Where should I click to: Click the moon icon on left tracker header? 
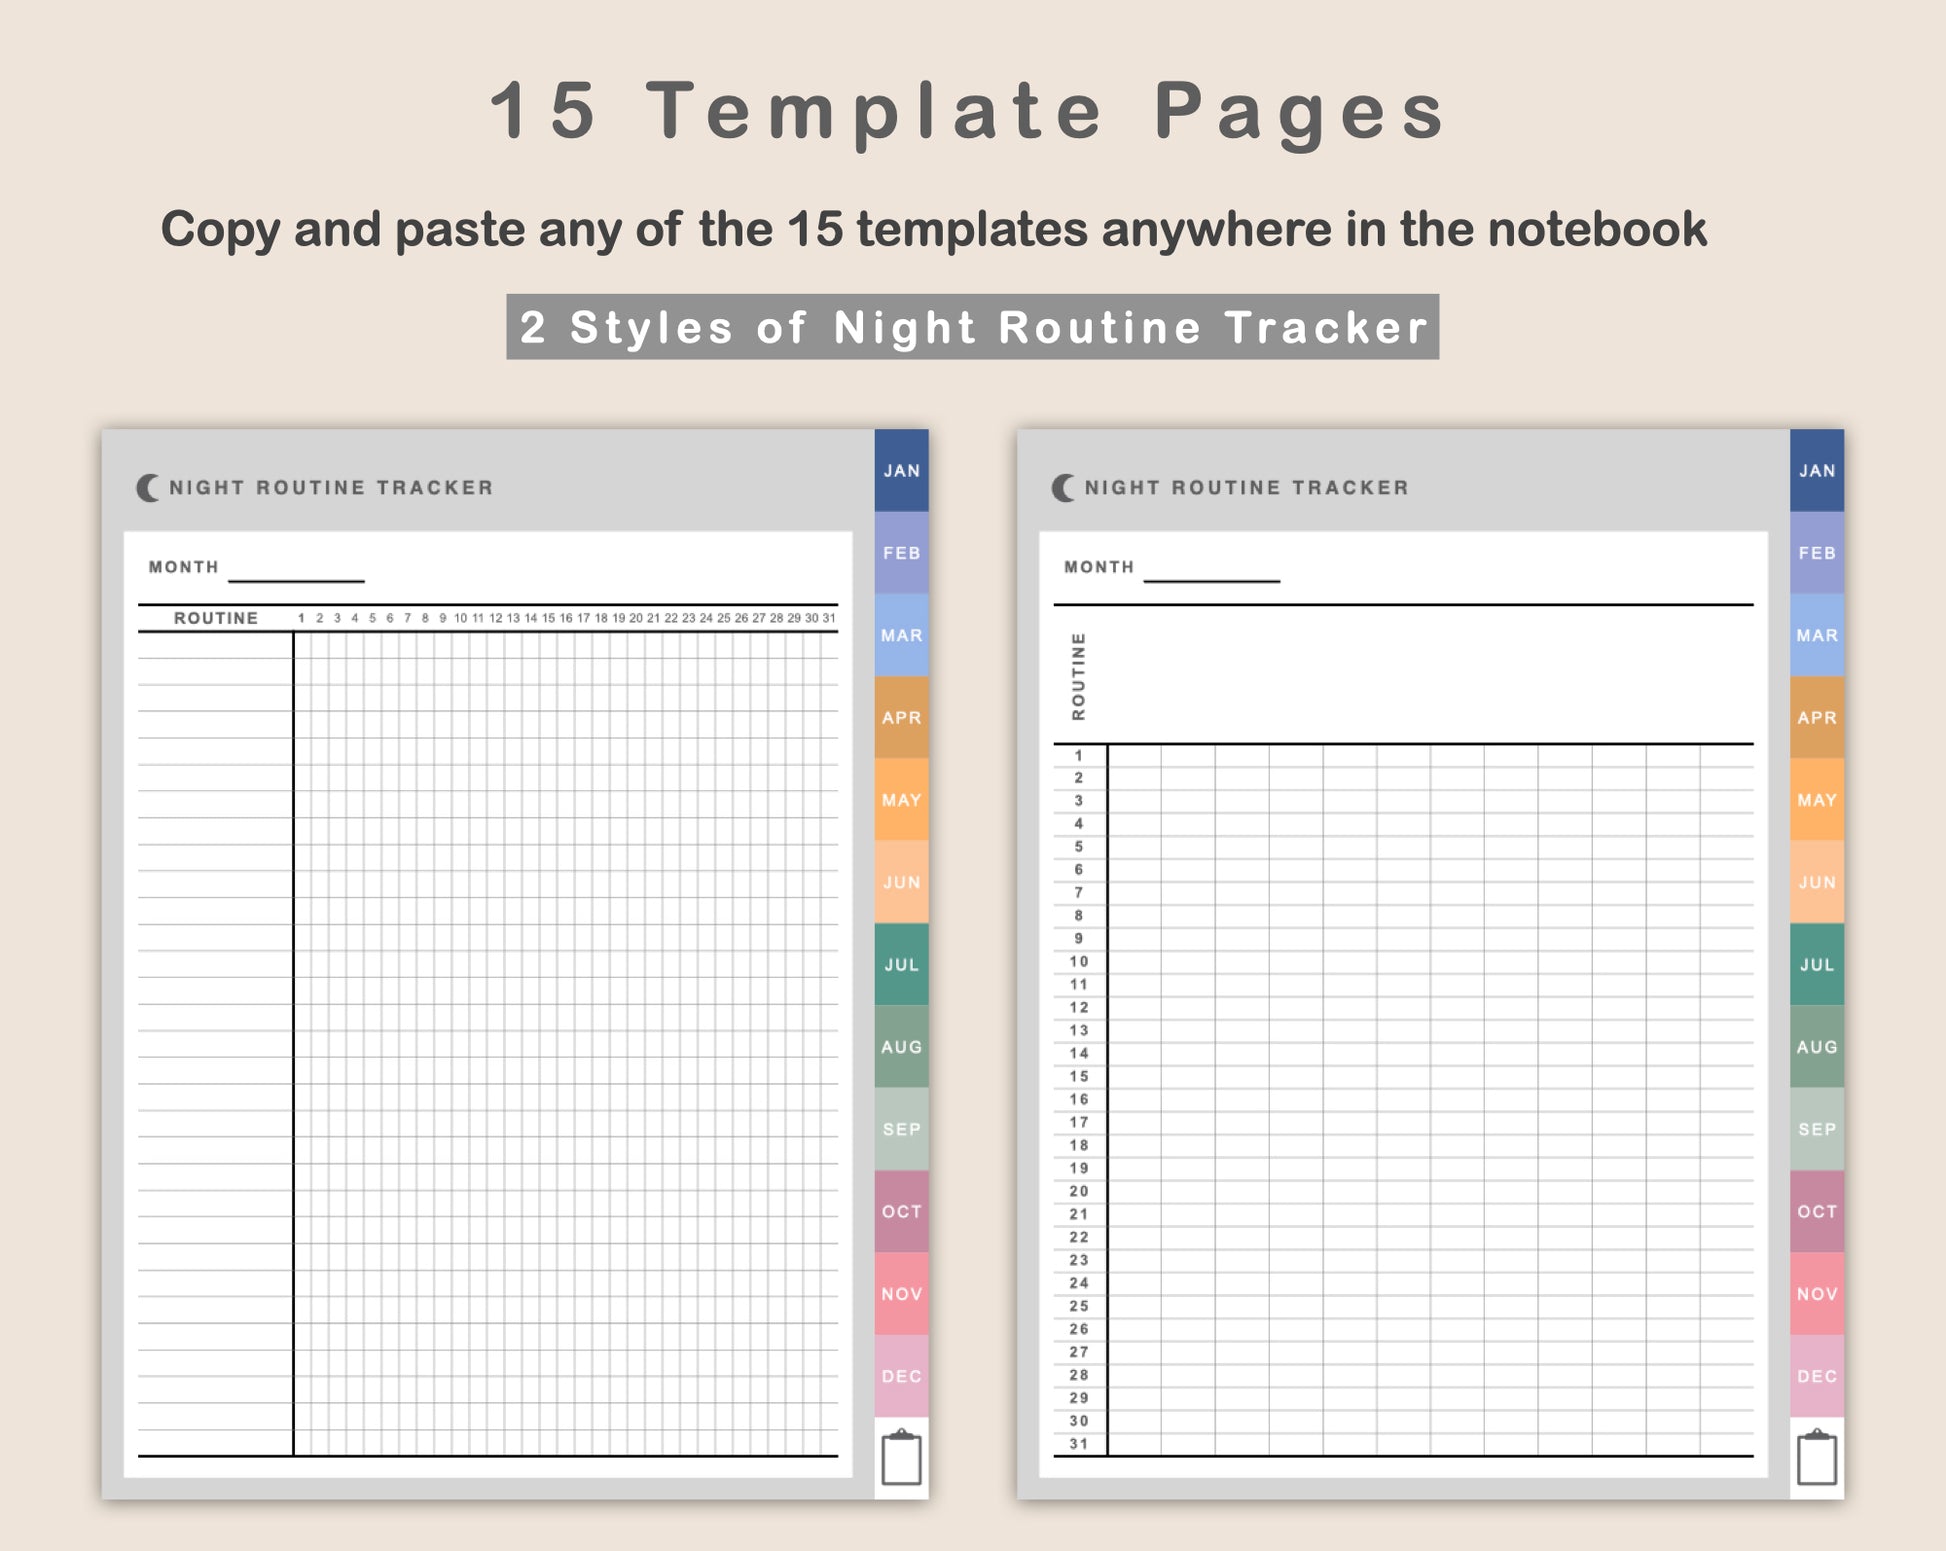pyautogui.click(x=147, y=488)
